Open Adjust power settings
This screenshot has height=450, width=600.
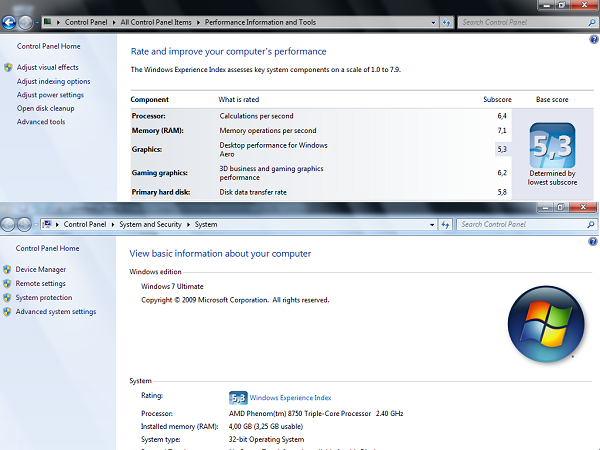(x=50, y=95)
